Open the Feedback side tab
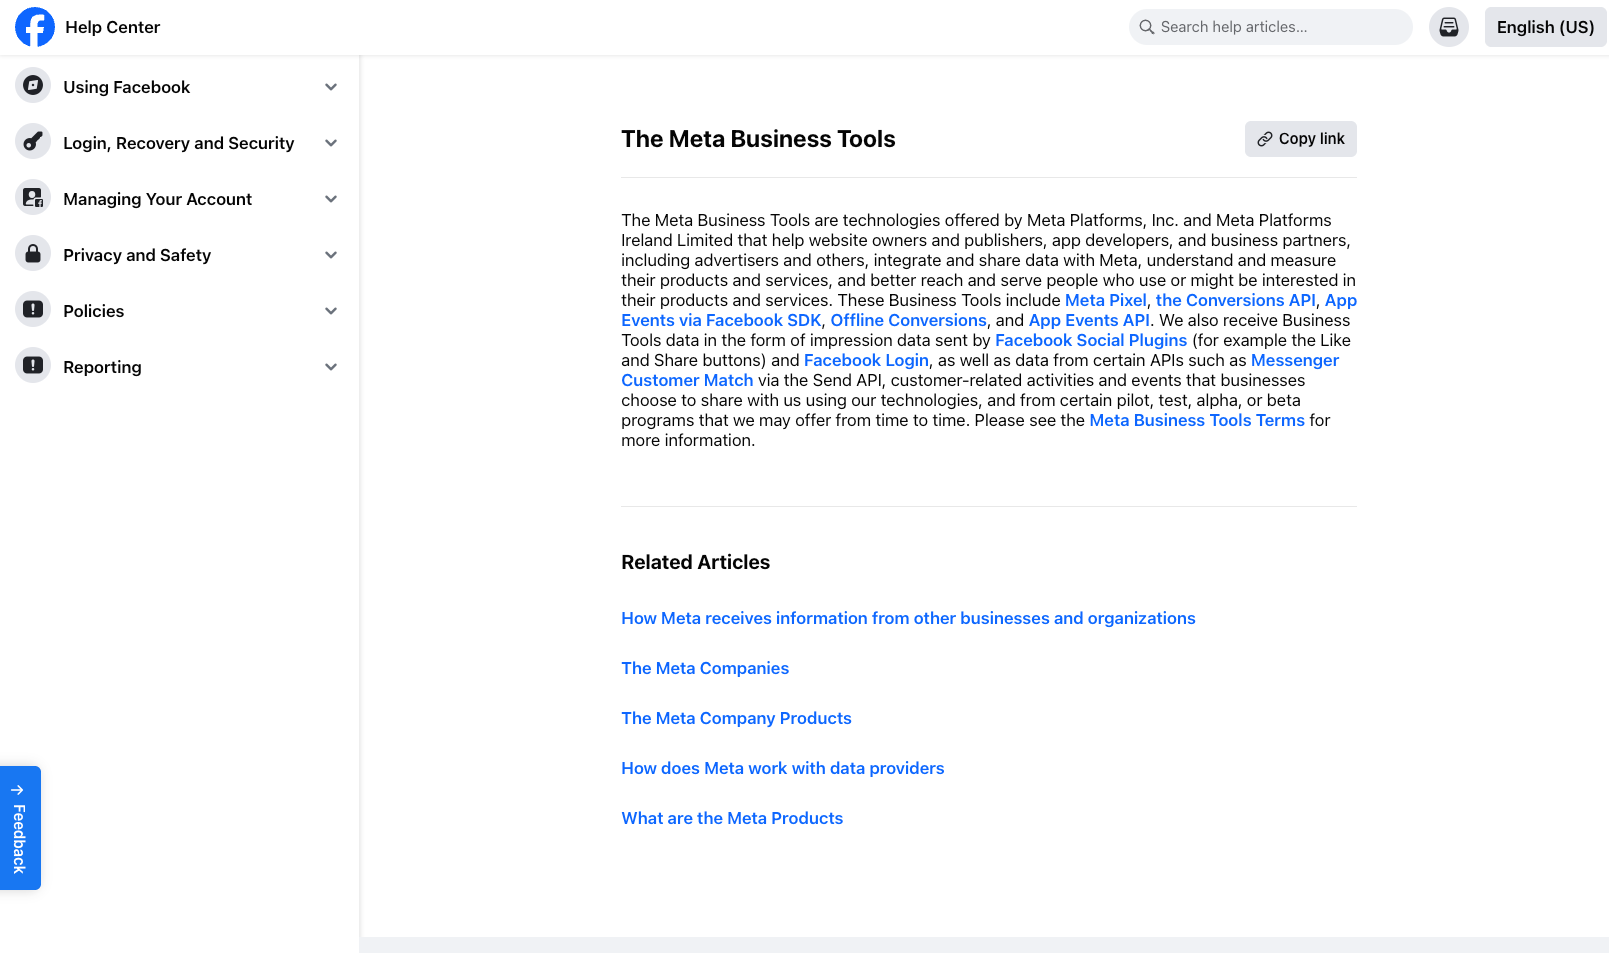 (20, 828)
